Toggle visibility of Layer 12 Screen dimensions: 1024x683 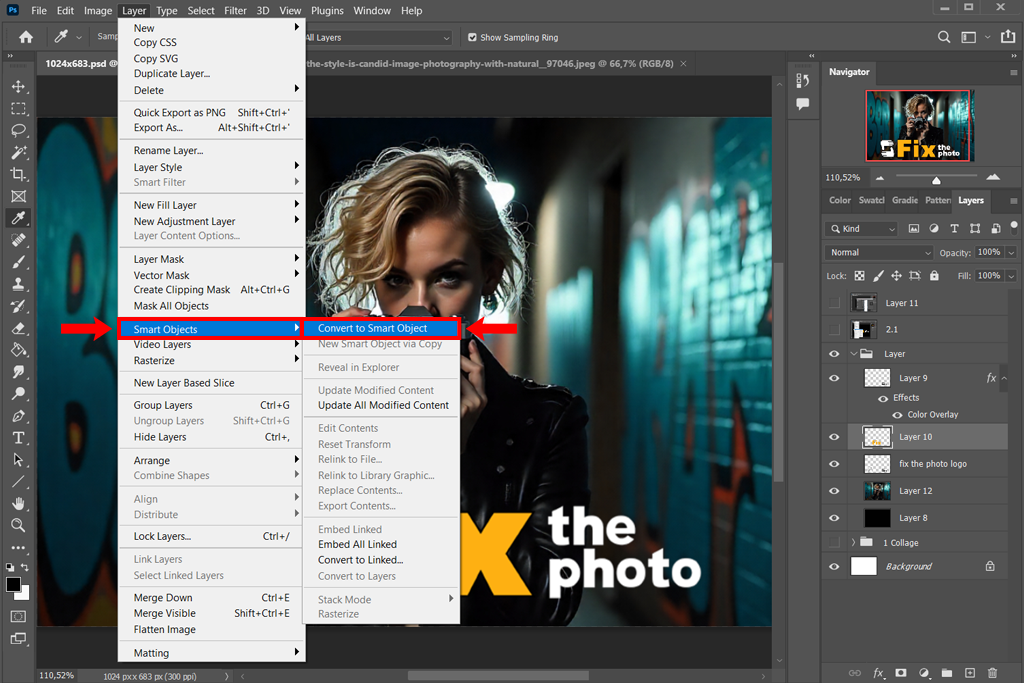coord(834,491)
